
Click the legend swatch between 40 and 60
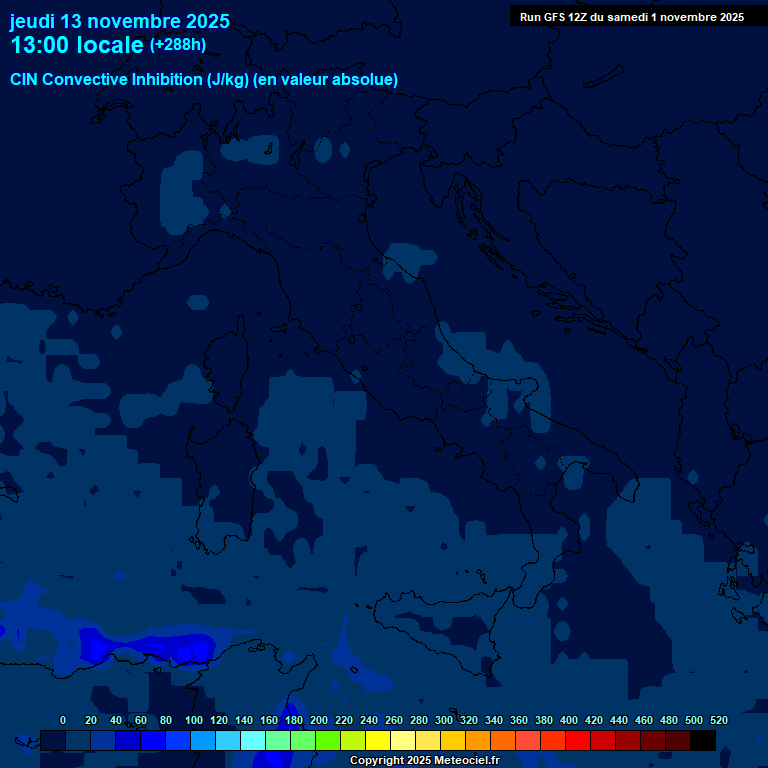(x=128, y=740)
